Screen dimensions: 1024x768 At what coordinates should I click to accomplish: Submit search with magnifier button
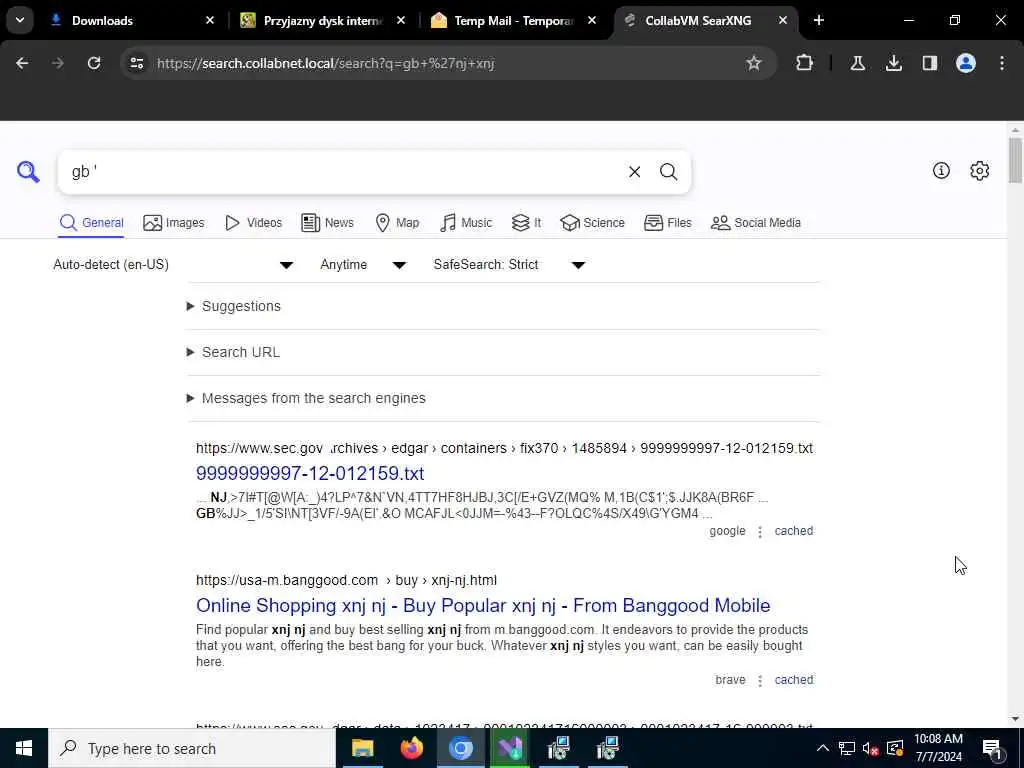pos(668,172)
